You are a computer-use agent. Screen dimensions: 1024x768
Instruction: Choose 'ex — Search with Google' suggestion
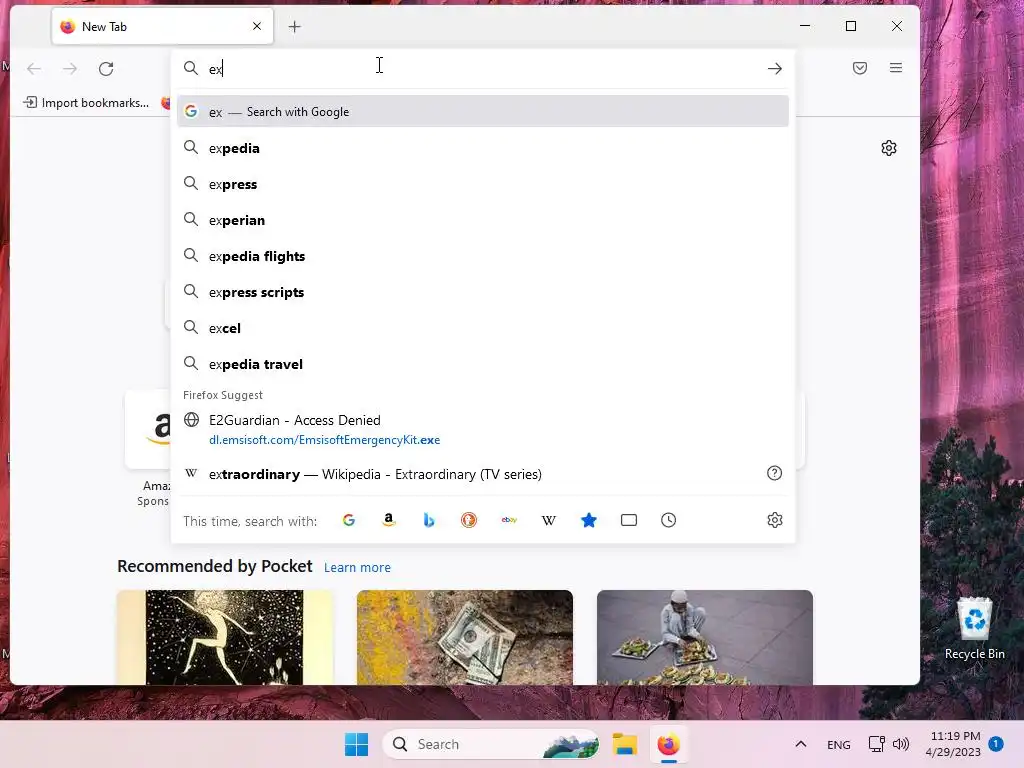[483, 112]
